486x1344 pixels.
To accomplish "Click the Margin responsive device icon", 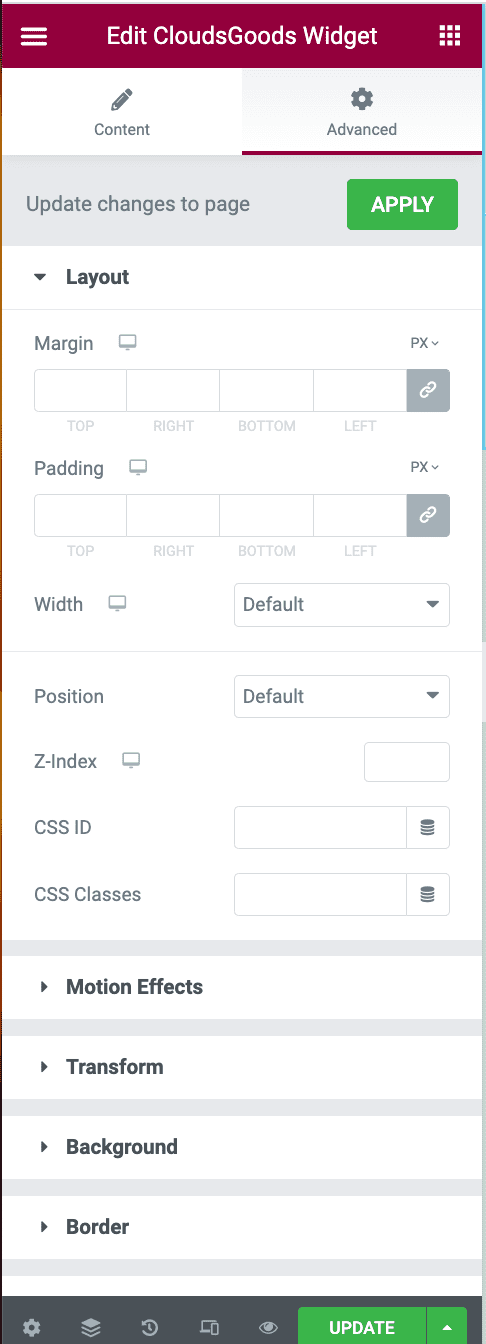I will 127,343.
